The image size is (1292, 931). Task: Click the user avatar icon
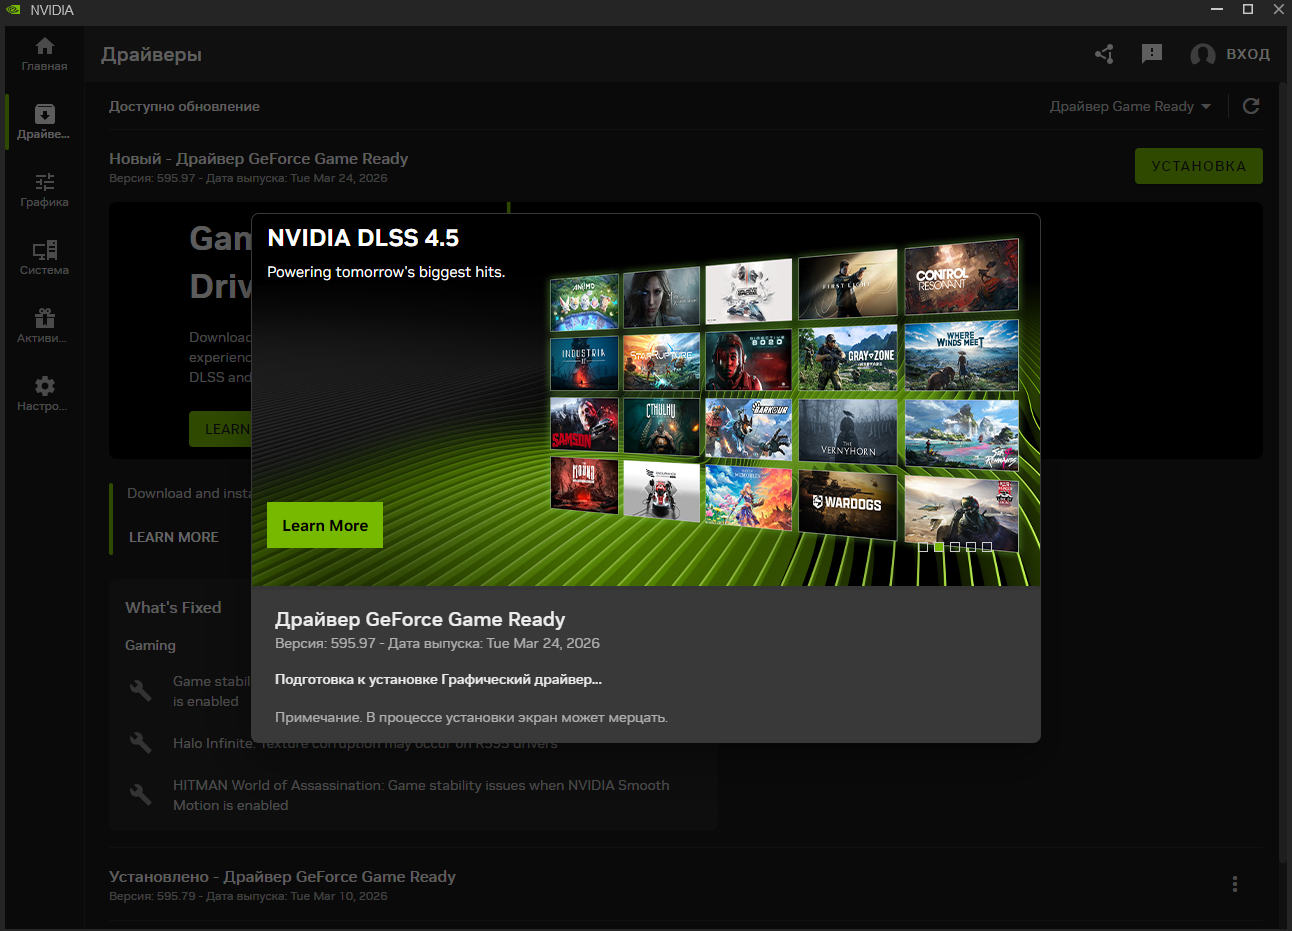(1203, 54)
